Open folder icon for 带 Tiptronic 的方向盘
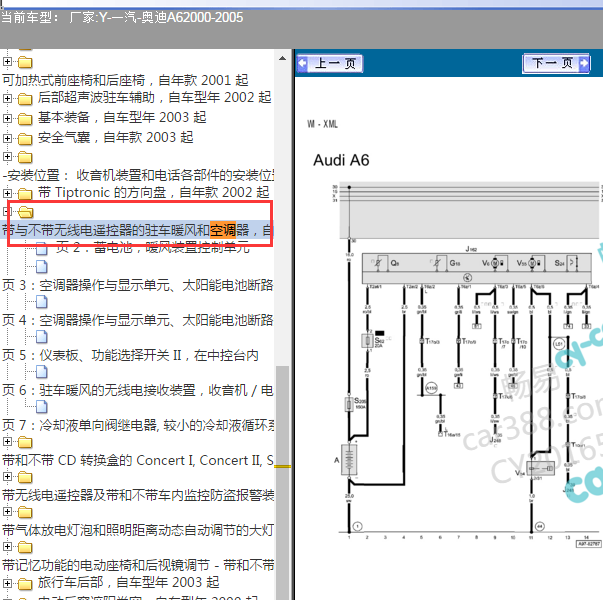603x600 pixels. tap(25, 193)
